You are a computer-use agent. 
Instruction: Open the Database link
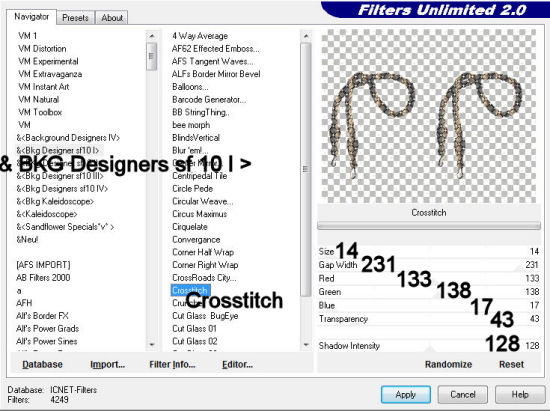(x=42, y=364)
